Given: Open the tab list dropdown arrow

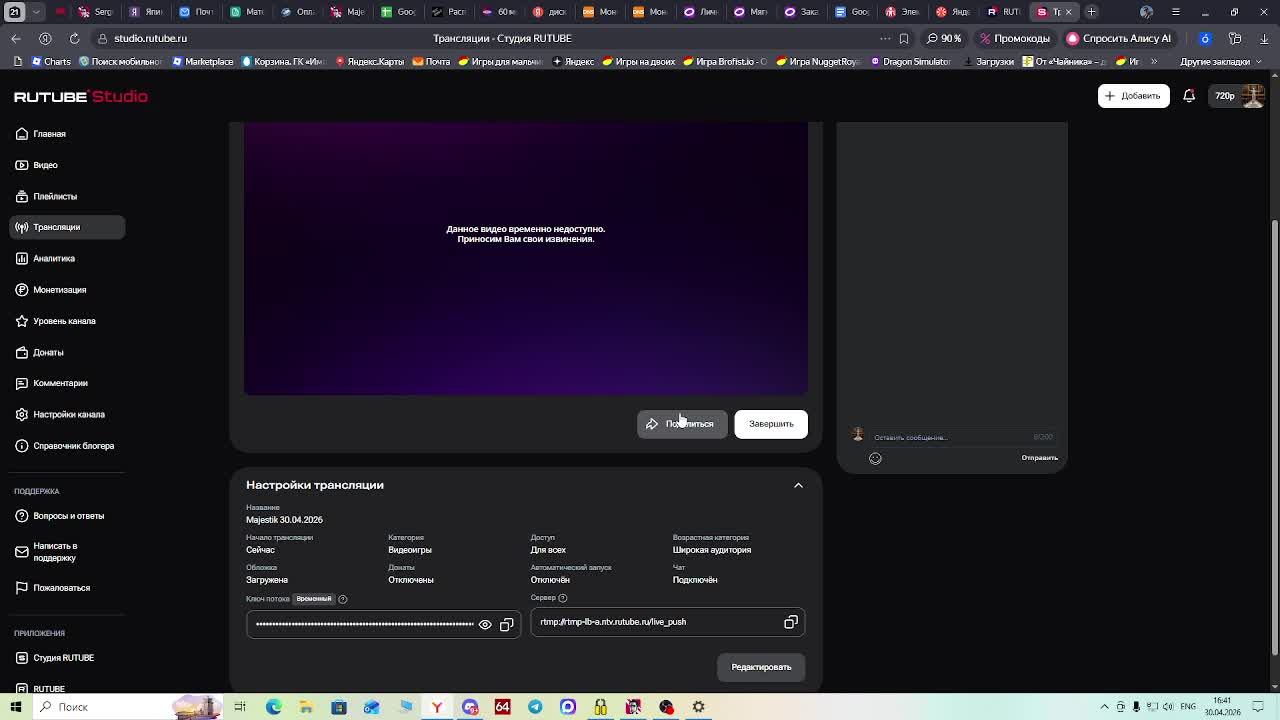Looking at the screenshot, I should pyautogui.click(x=37, y=12).
